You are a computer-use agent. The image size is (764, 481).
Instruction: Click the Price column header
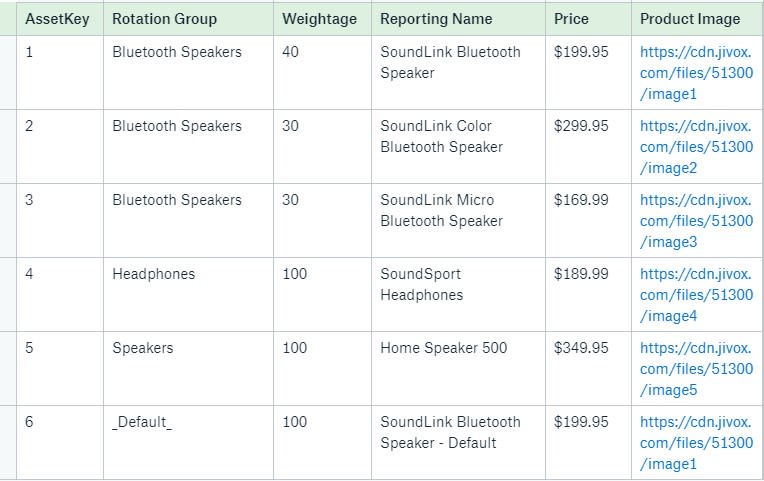pos(571,19)
